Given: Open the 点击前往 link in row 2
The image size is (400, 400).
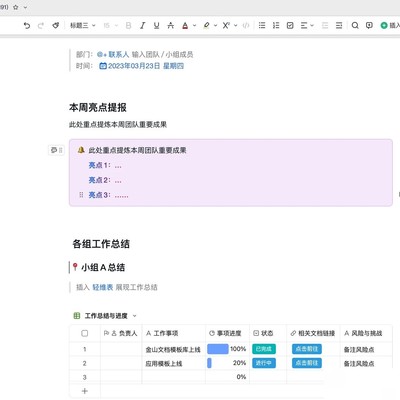Looking at the screenshot, I should tap(307, 363).
